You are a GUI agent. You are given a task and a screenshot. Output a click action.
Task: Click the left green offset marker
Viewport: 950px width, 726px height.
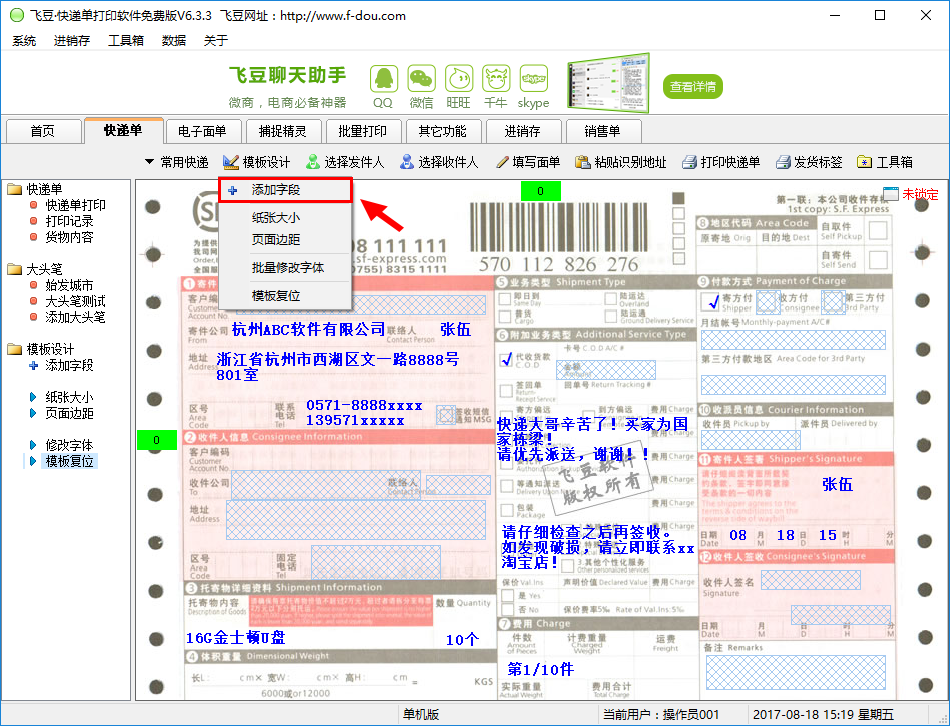156,440
